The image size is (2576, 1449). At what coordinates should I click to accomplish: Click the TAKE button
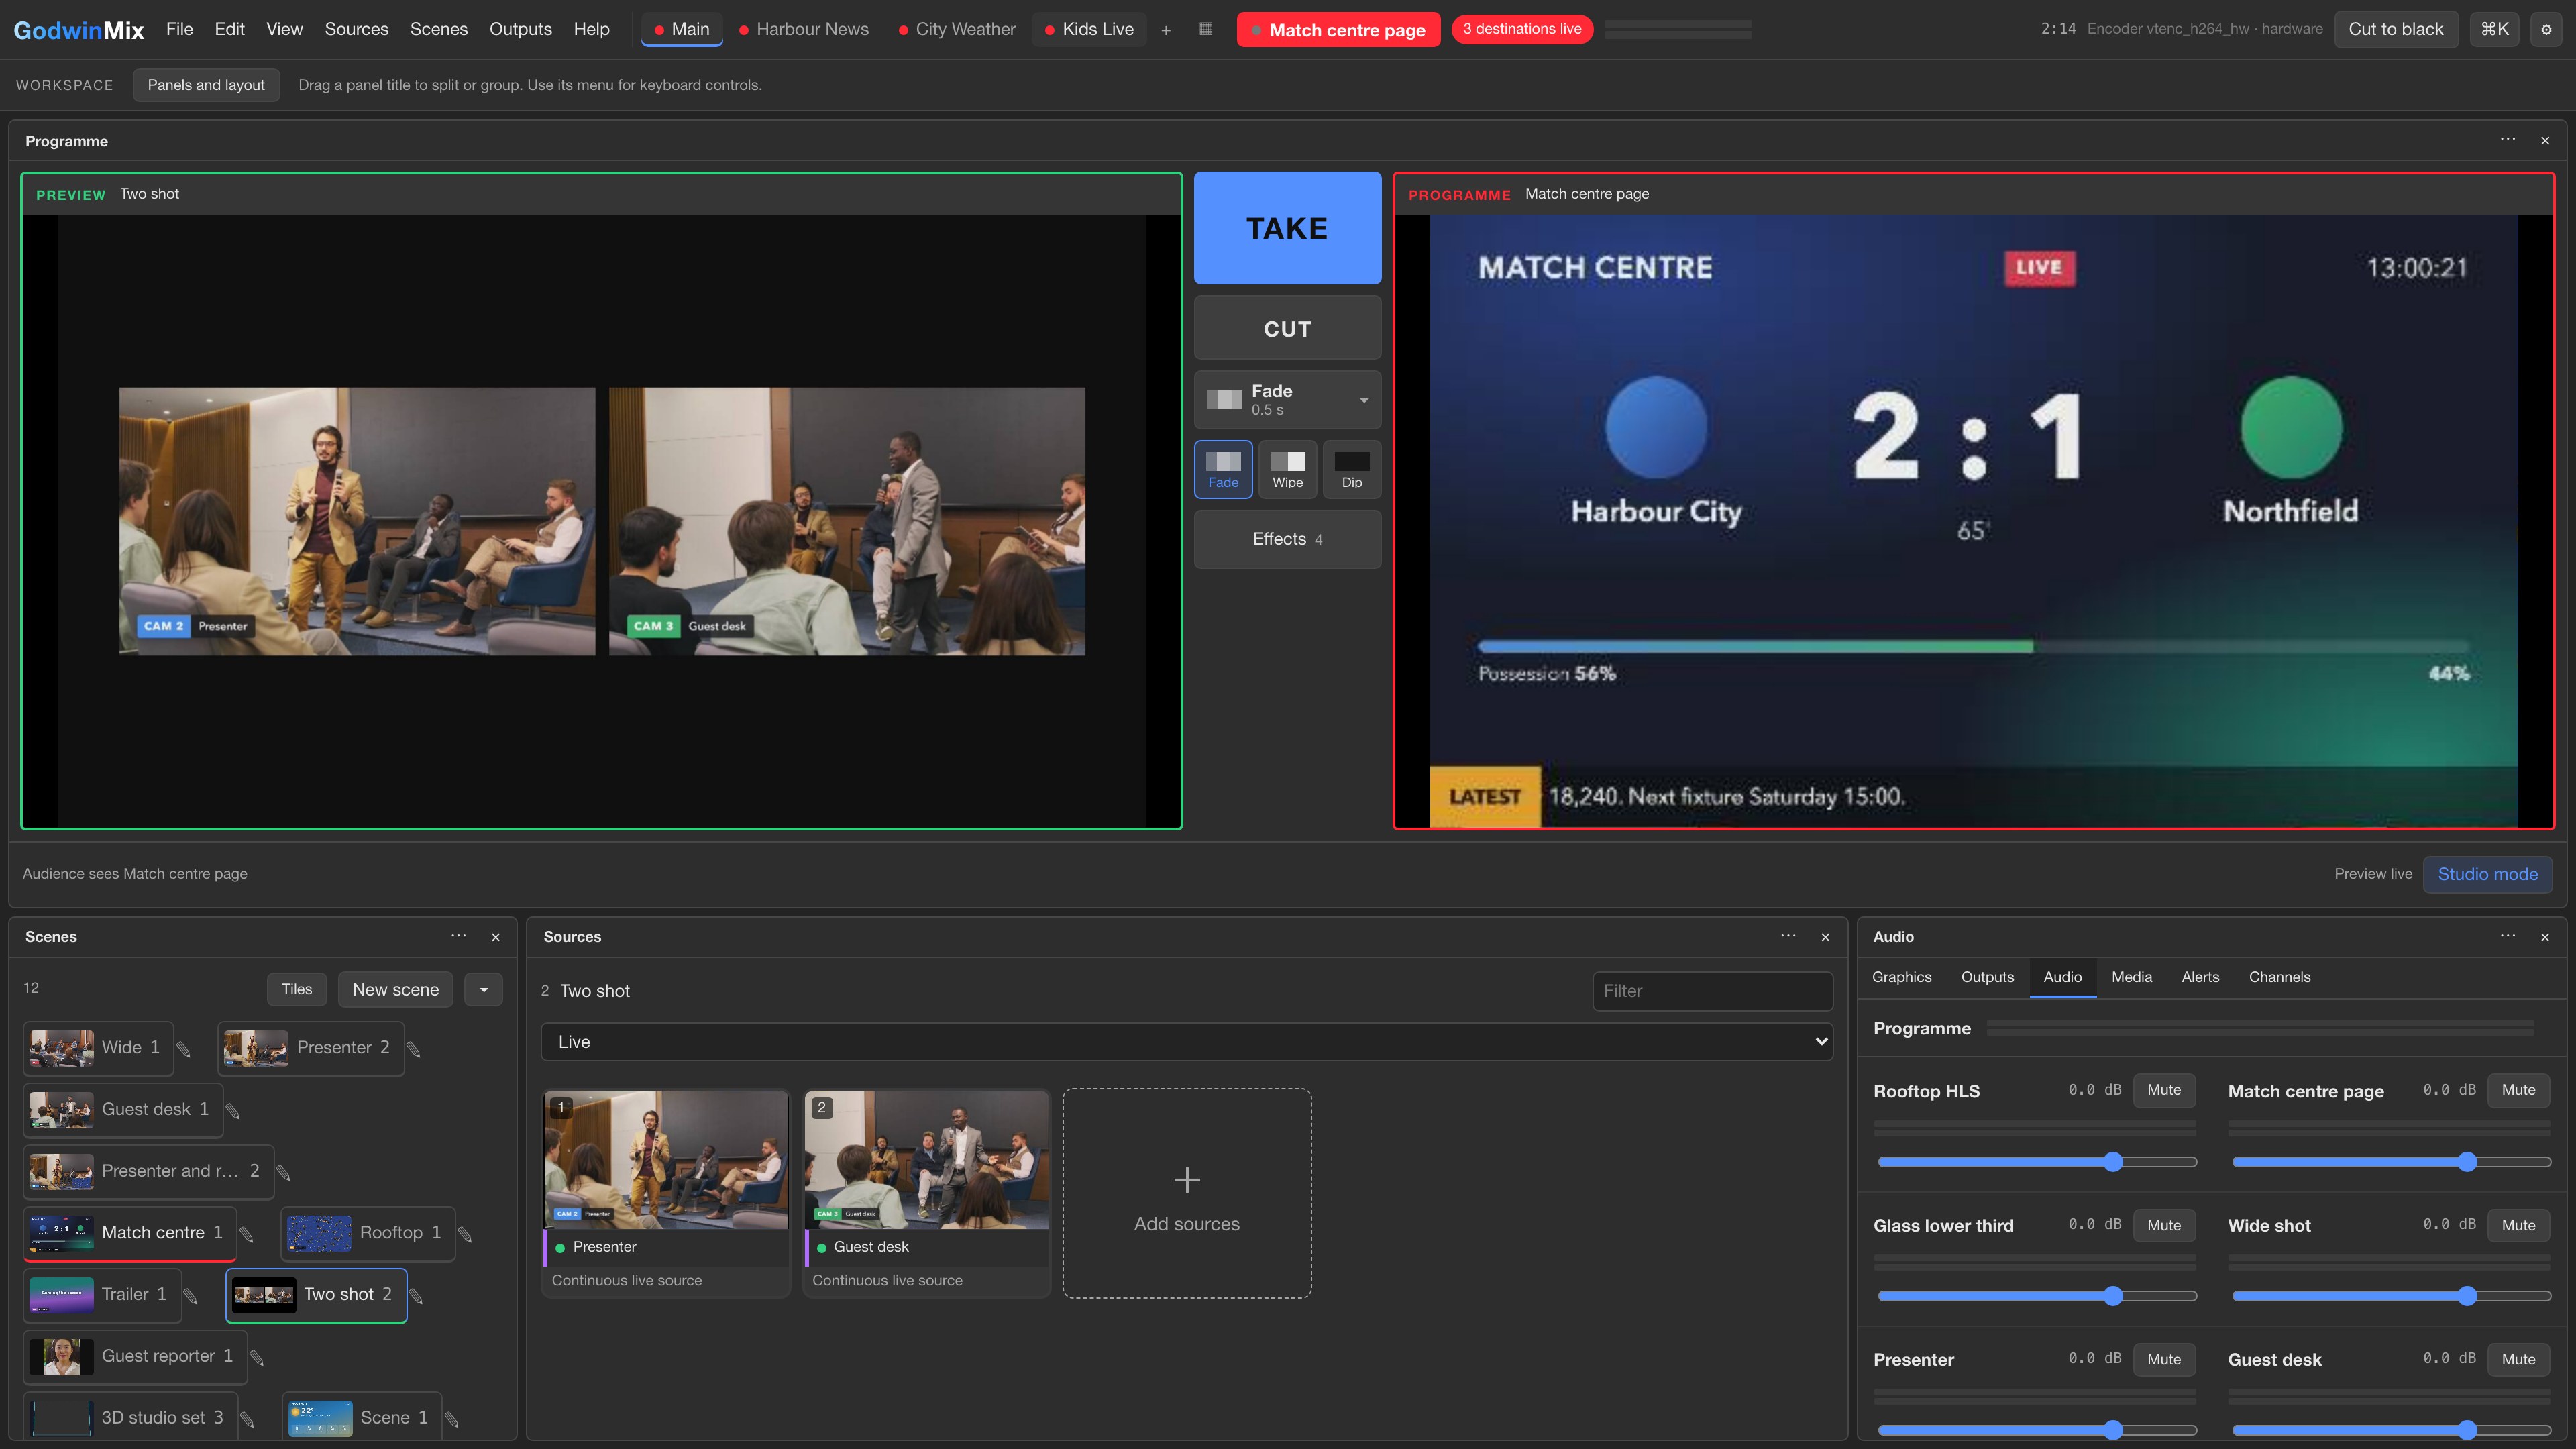pos(1287,228)
